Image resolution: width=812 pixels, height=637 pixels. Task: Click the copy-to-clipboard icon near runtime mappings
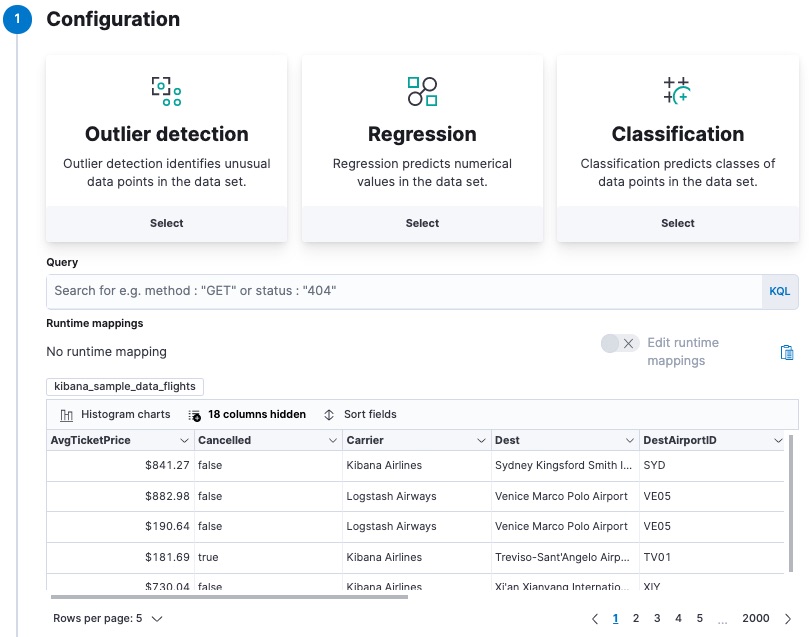(x=787, y=352)
